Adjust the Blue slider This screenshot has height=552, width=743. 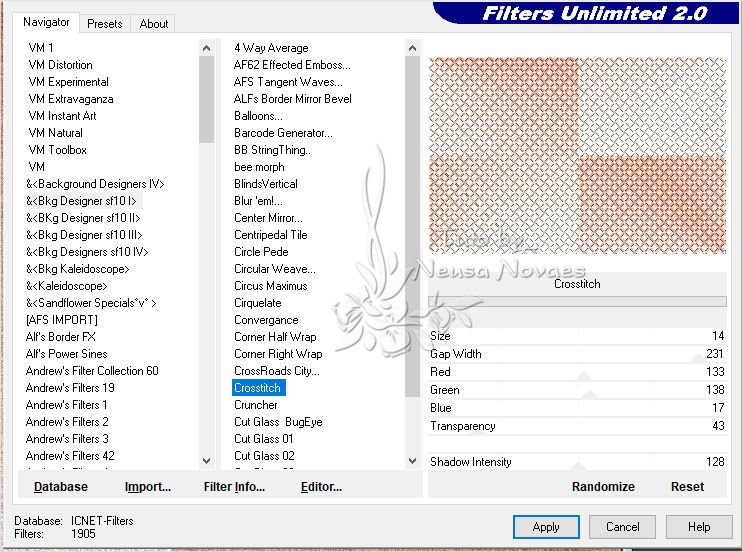point(577,408)
